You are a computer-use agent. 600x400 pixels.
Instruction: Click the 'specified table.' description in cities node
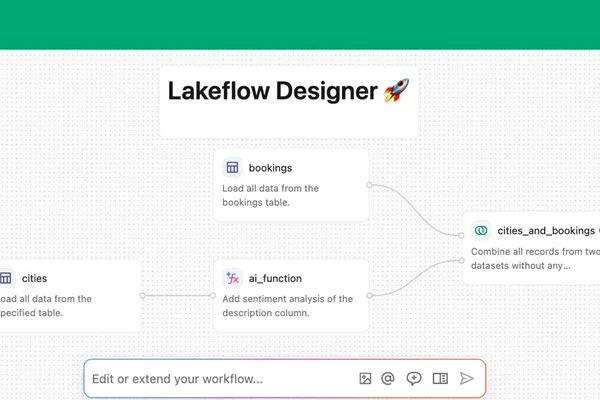[x=31, y=313]
